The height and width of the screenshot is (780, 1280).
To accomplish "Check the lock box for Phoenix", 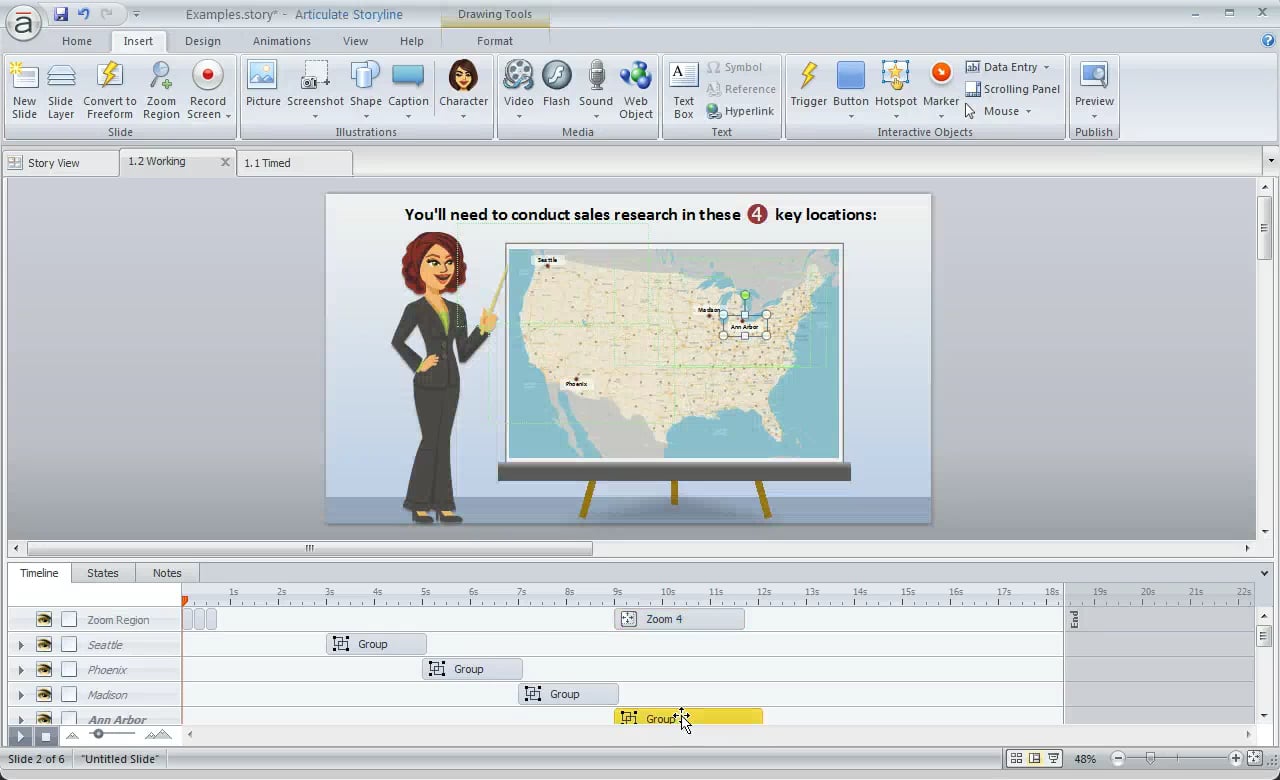I will coord(69,669).
